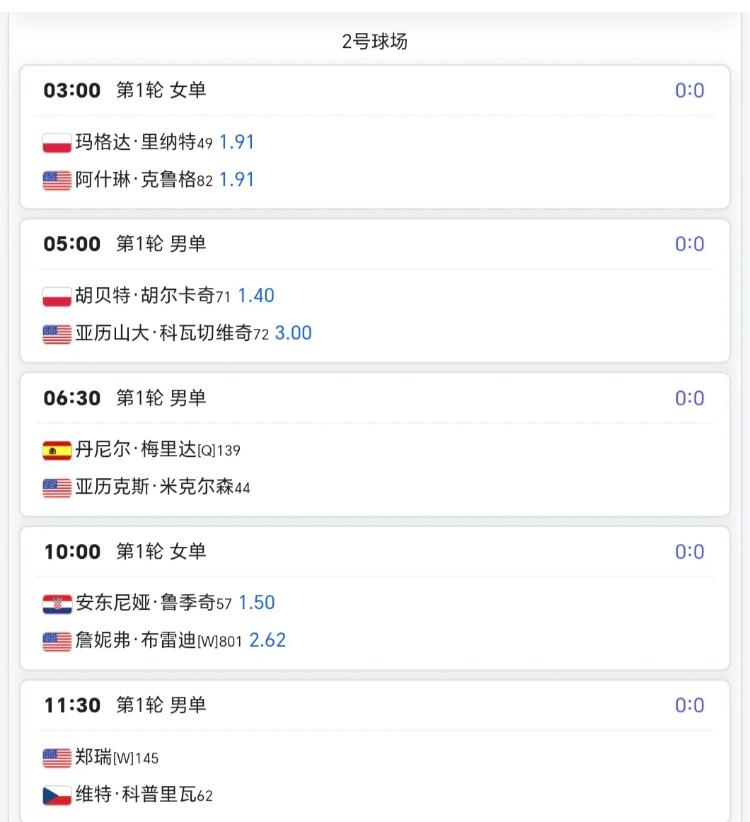The image size is (750, 822).
Task: Select odds 3.00 for 亚历山大·科瓦切维奇
Action: [293, 333]
